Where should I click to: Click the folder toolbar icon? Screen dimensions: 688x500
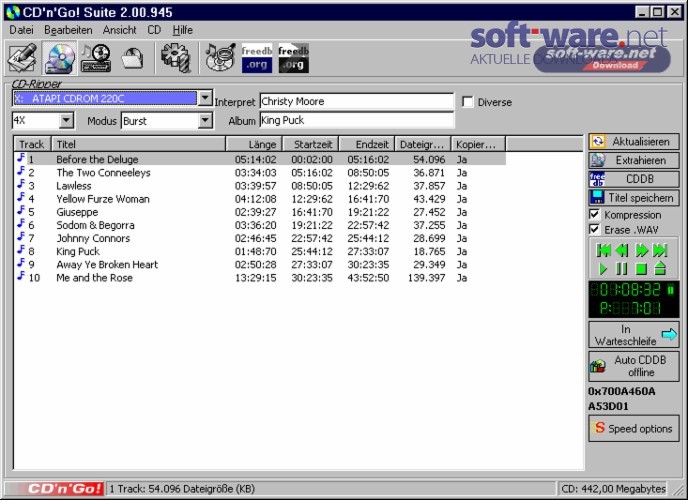tap(132, 57)
